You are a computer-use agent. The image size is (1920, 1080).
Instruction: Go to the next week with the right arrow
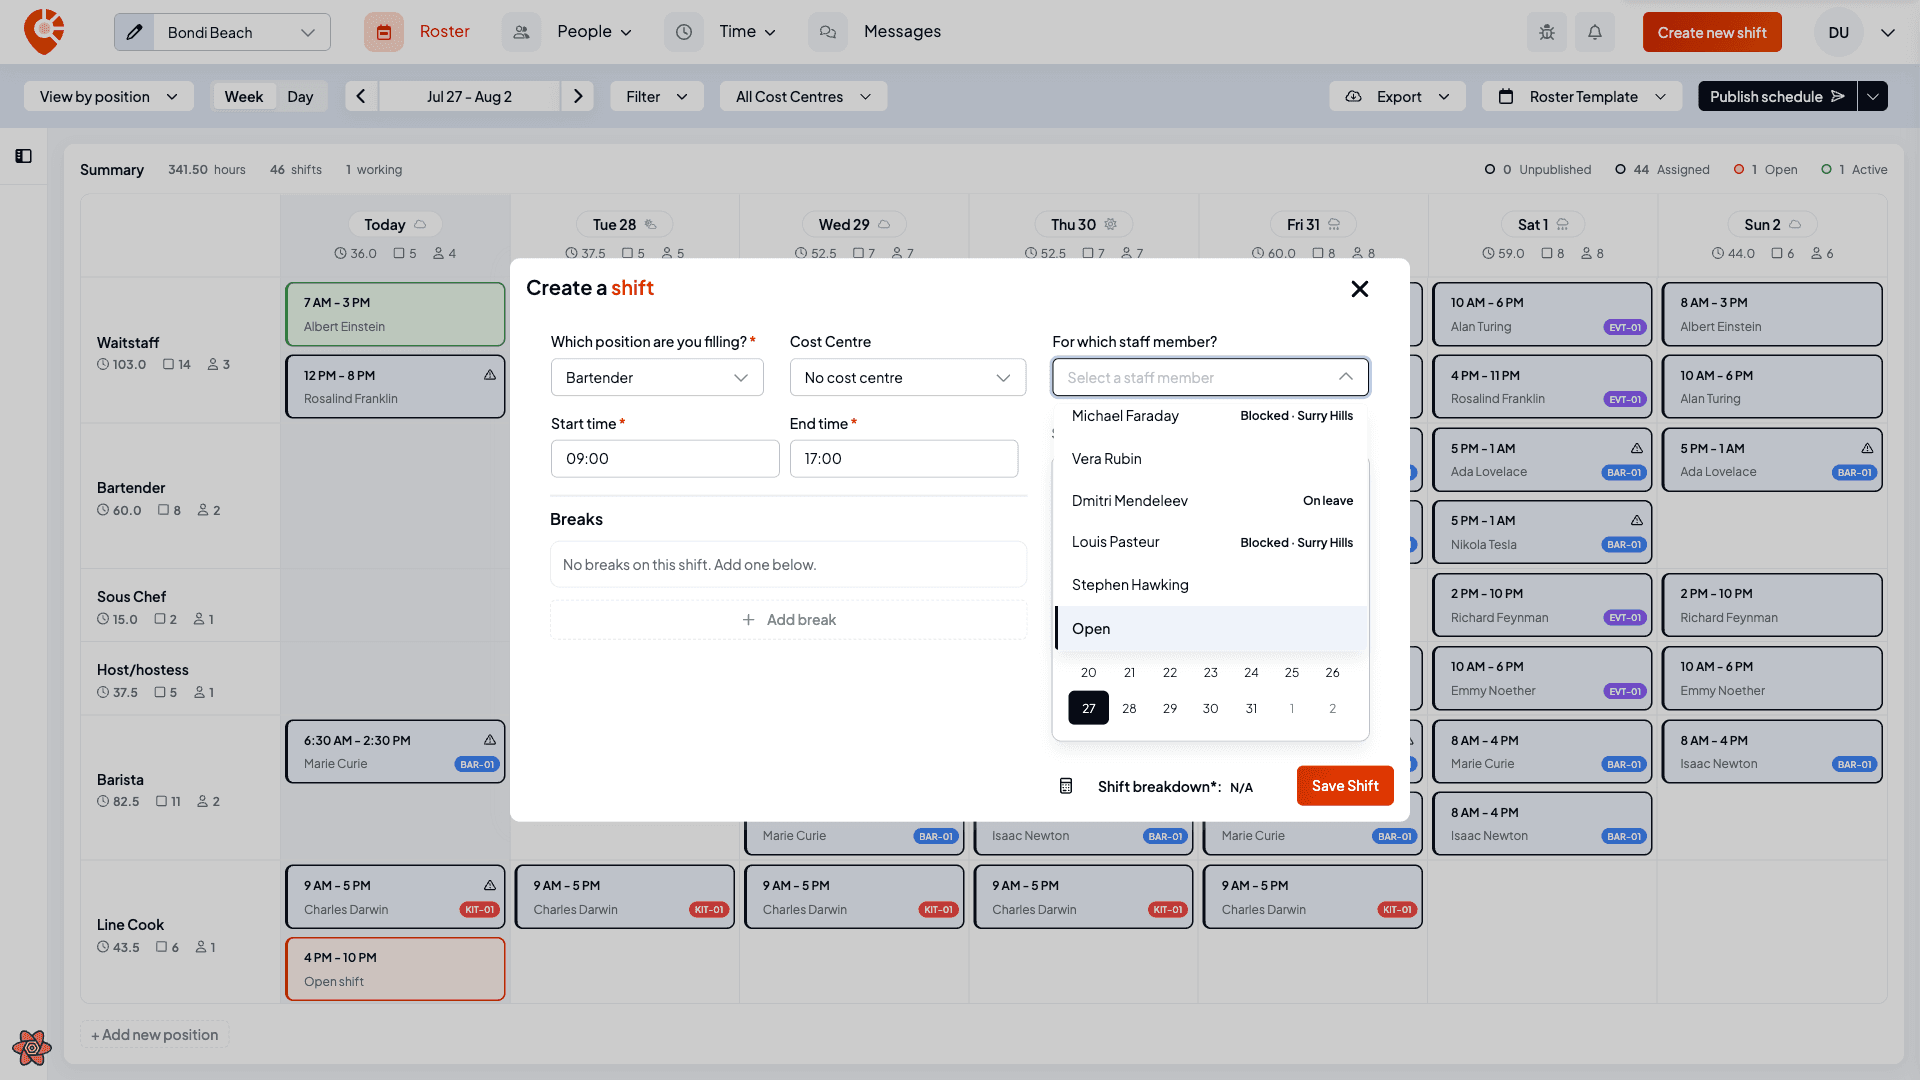[x=578, y=96]
